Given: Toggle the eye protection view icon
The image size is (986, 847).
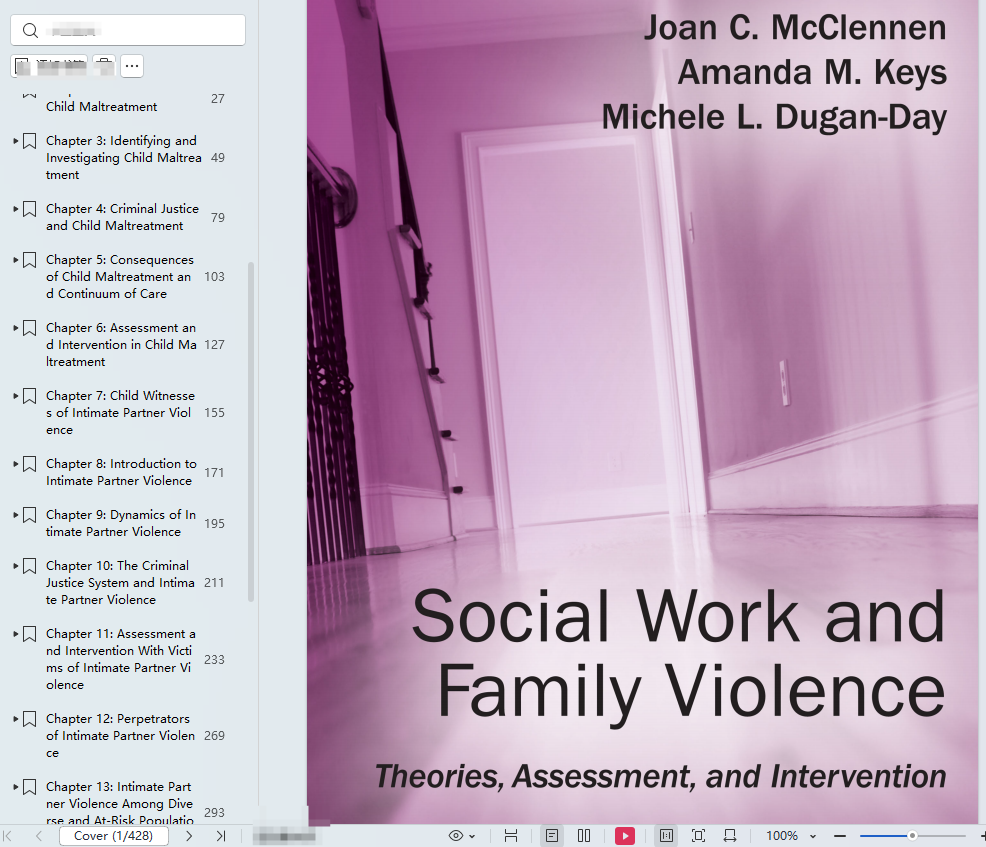Looking at the screenshot, I should [456, 836].
